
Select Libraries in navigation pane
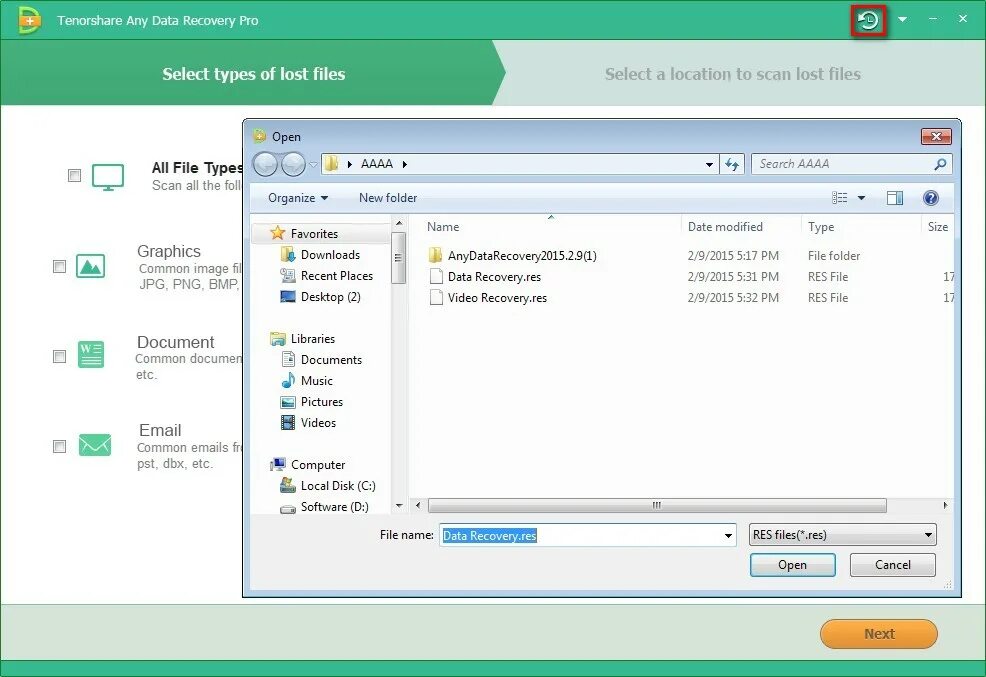coord(313,338)
